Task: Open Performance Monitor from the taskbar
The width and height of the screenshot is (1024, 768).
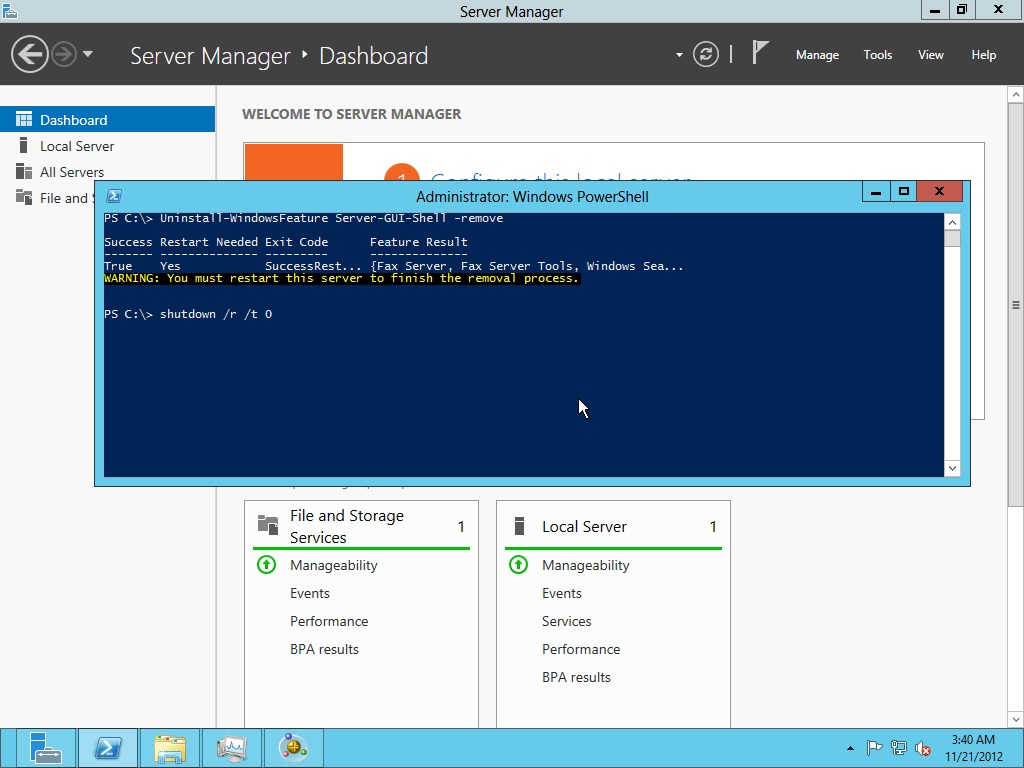Action: pos(231,747)
